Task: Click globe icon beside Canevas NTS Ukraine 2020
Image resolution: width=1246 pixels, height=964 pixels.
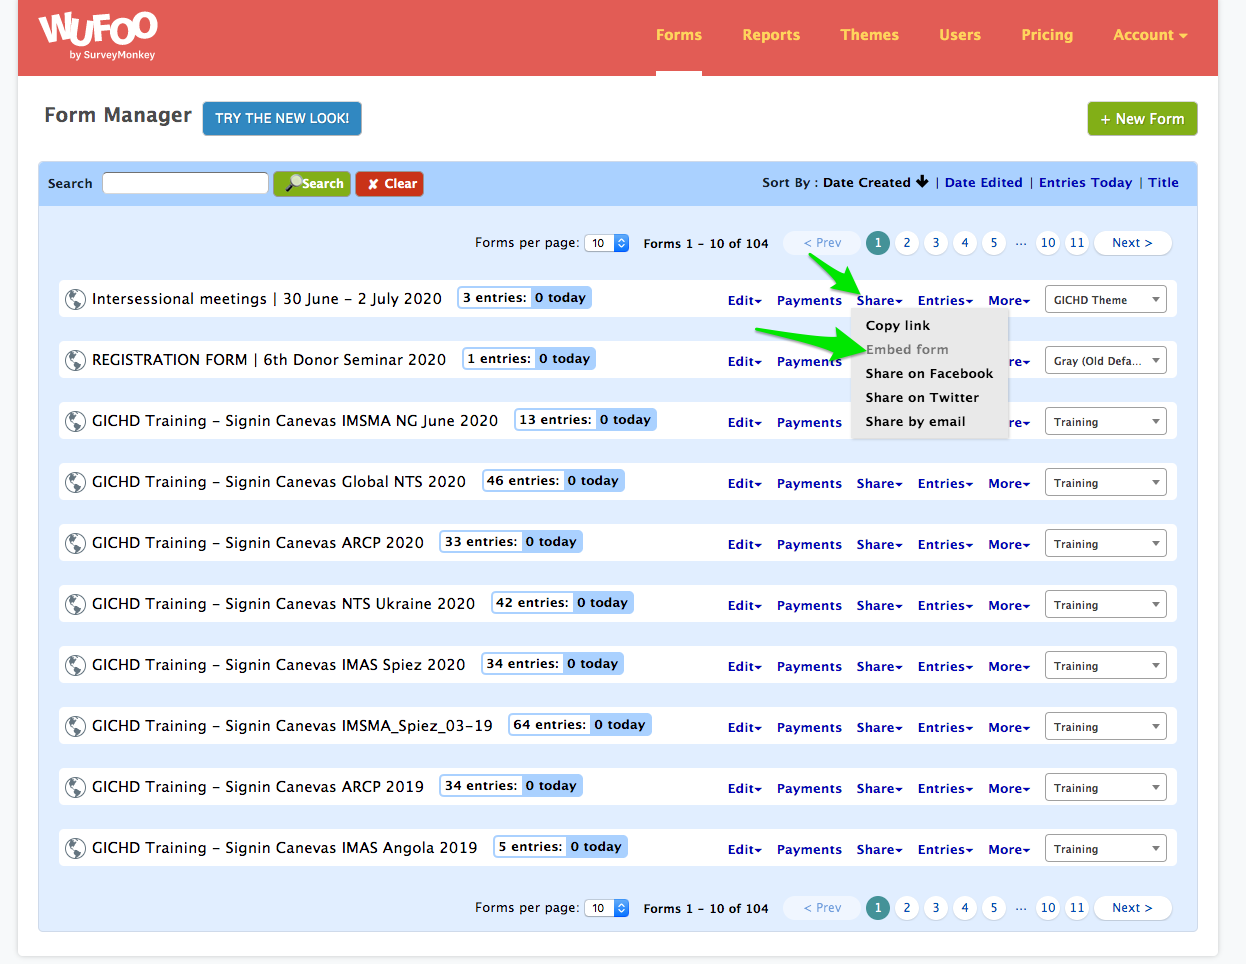Action: tap(75, 604)
